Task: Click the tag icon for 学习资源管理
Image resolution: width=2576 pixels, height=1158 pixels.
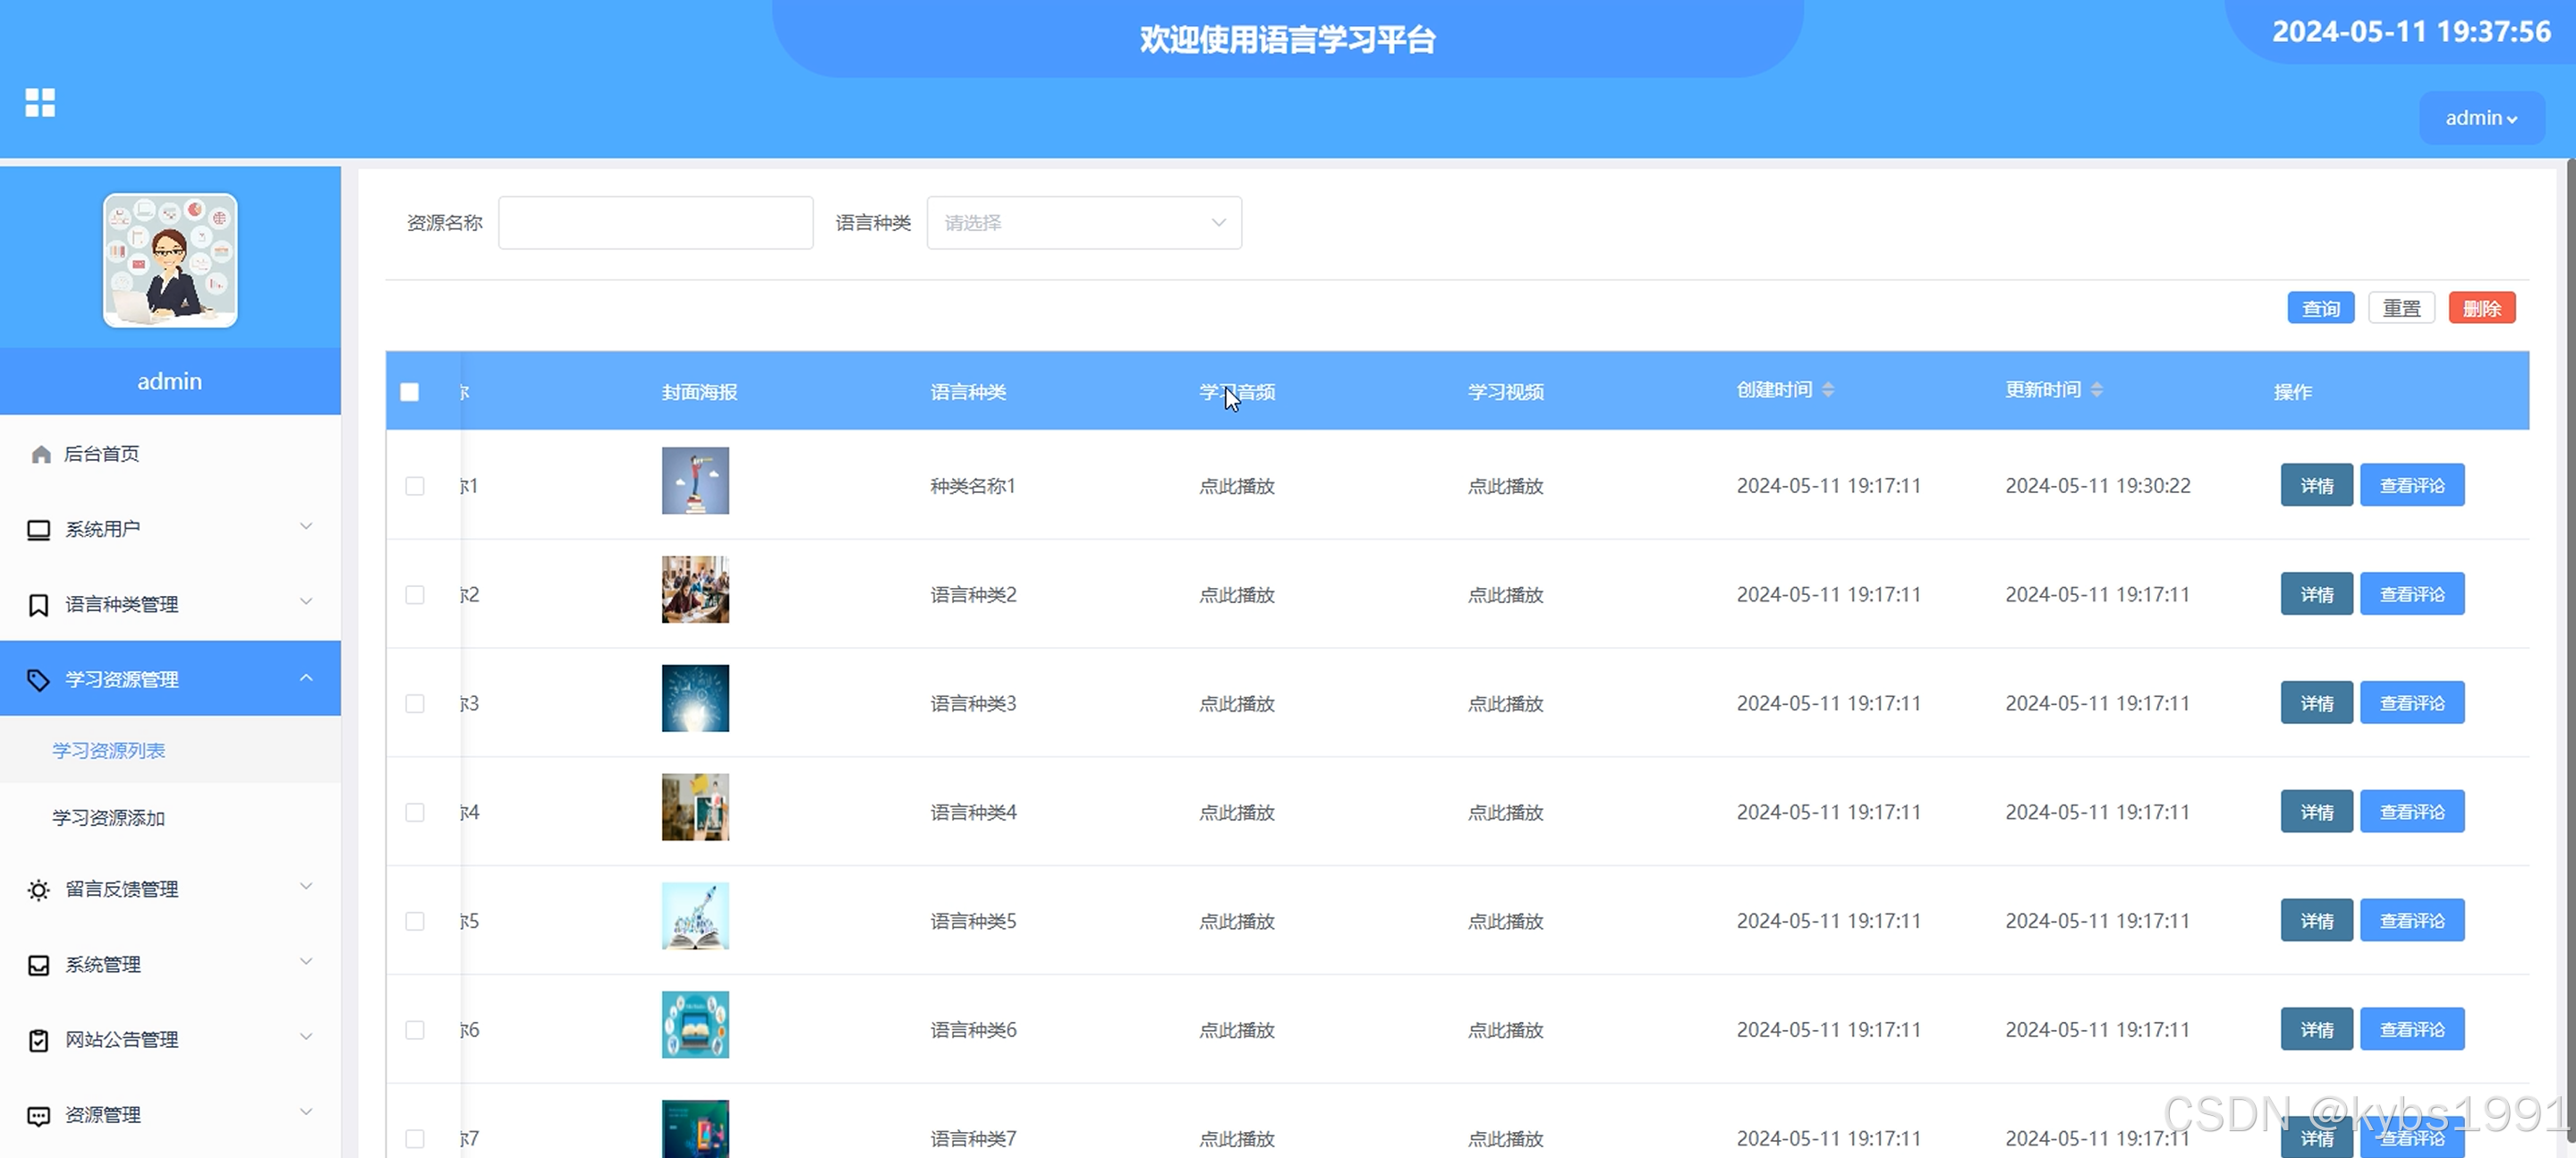Action: [39, 680]
